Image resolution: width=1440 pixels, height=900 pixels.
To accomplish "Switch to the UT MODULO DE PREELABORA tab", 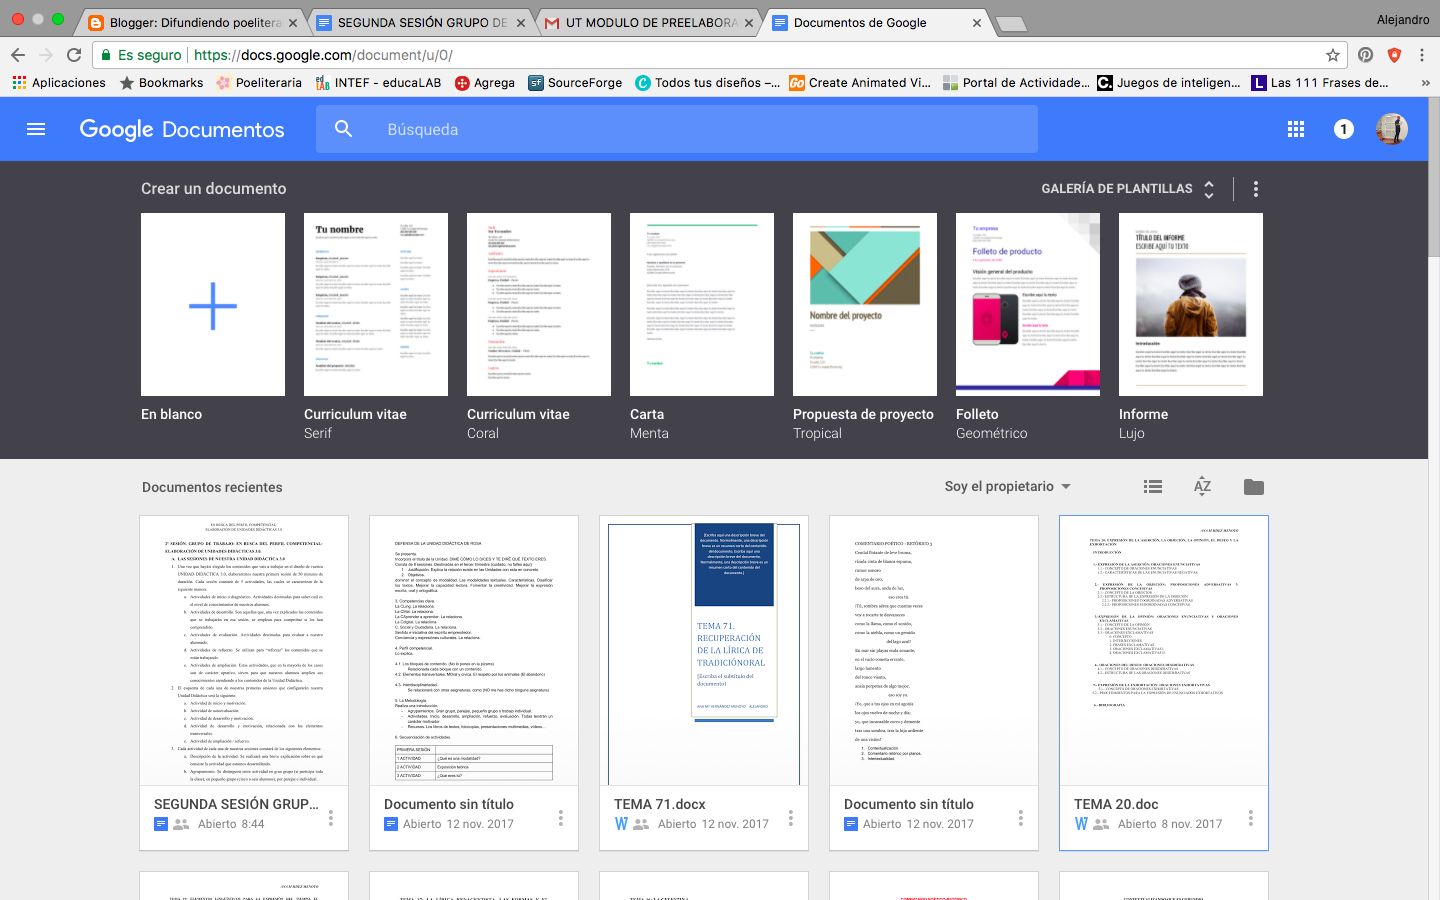I will click(650, 22).
